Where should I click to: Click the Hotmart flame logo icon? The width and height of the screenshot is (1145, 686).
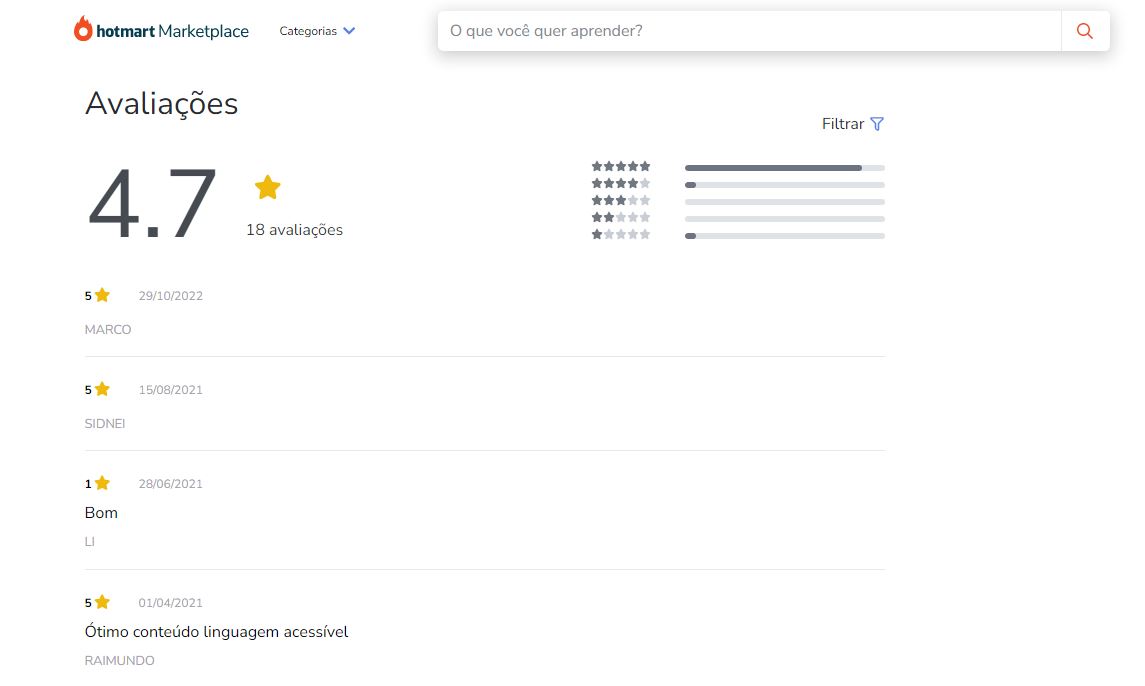(83, 29)
